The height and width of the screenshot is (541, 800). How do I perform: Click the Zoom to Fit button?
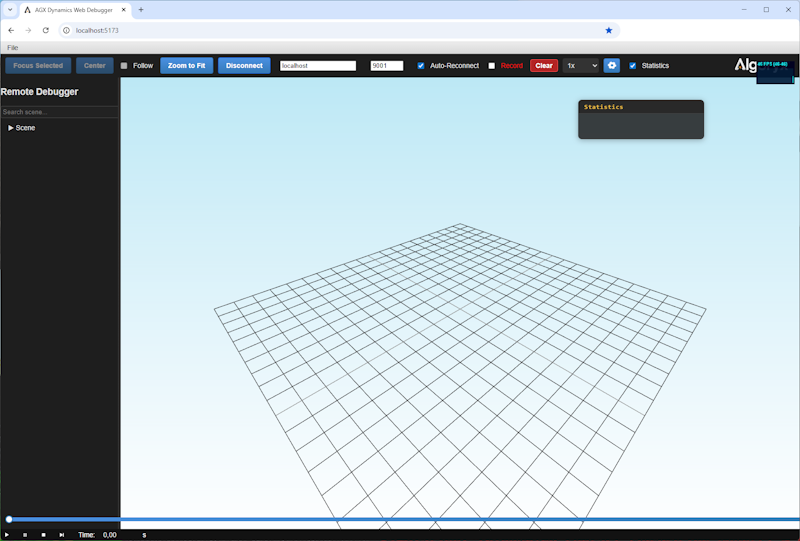point(186,65)
